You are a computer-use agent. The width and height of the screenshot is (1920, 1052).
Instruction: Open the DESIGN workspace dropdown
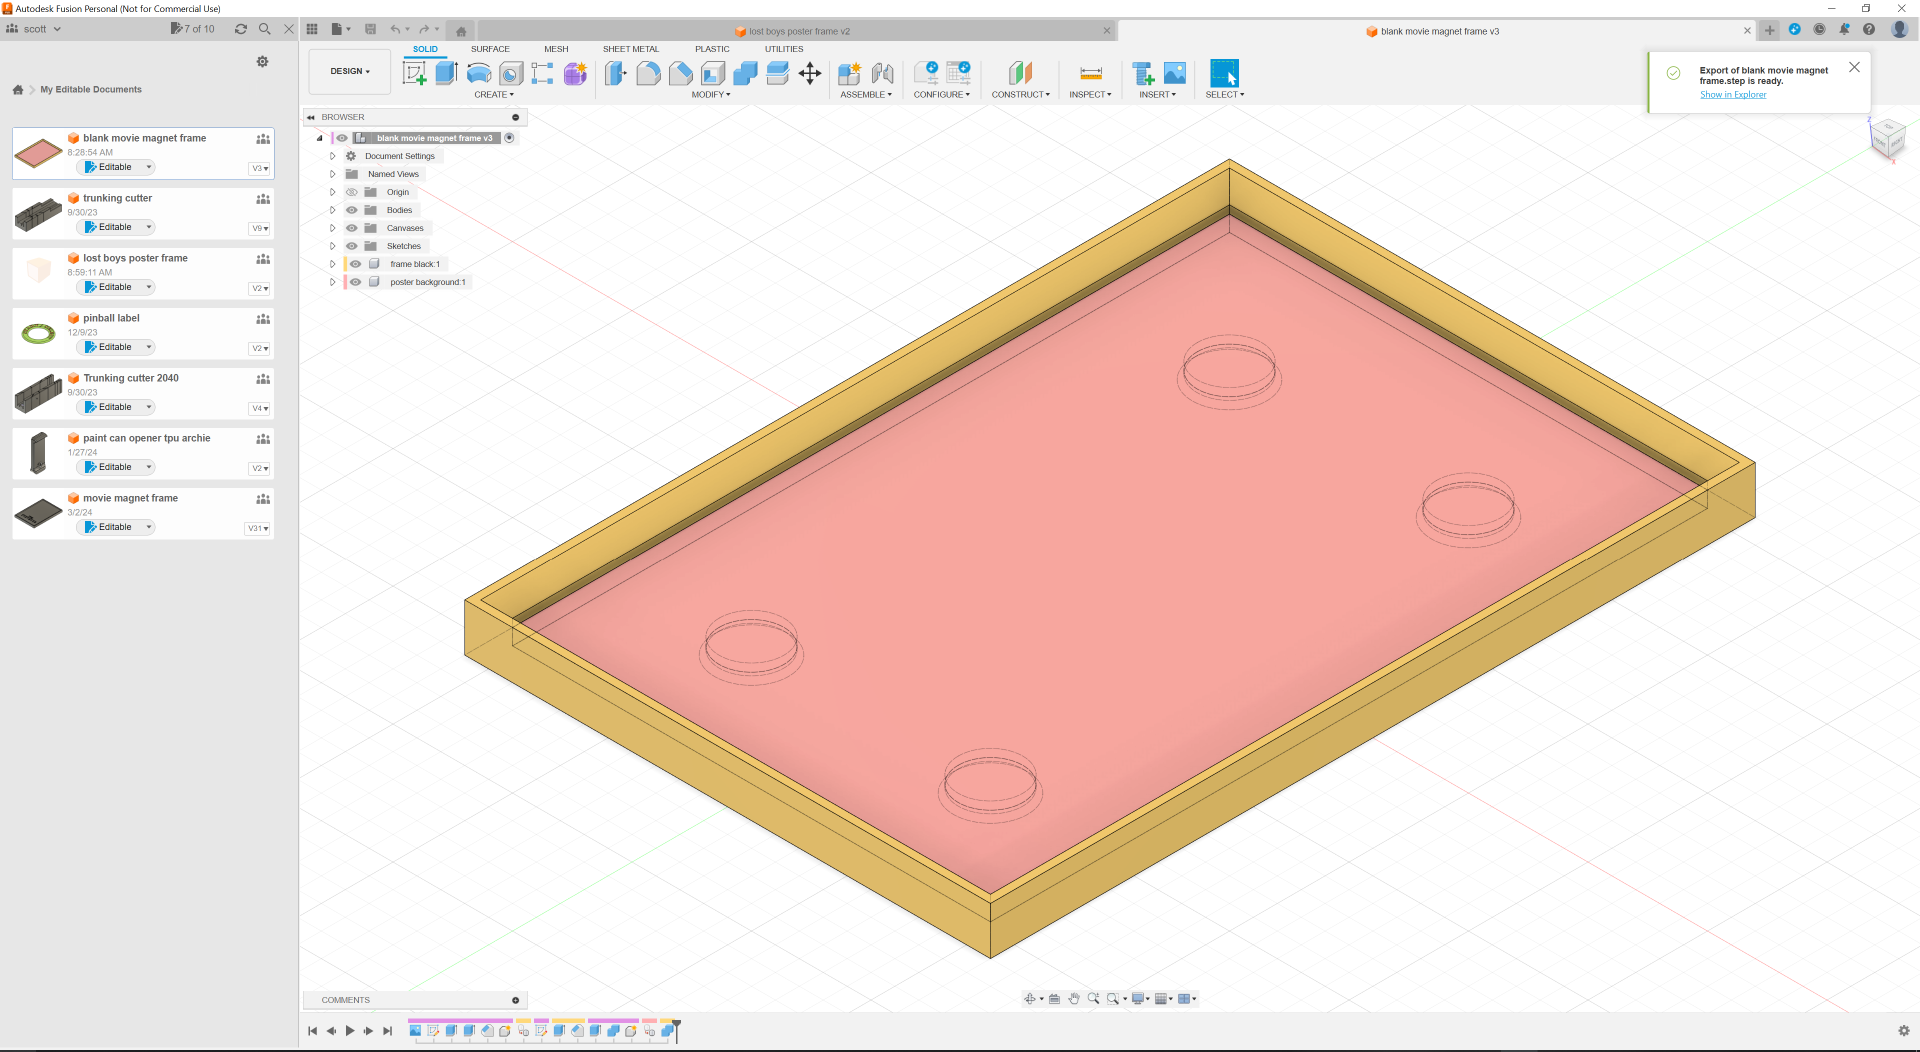pos(350,72)
